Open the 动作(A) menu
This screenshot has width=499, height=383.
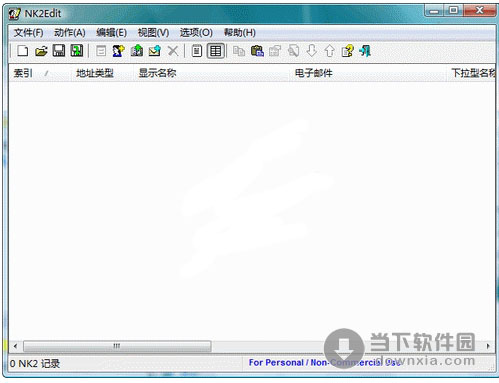pyautogui.click(x=70, y=33)
